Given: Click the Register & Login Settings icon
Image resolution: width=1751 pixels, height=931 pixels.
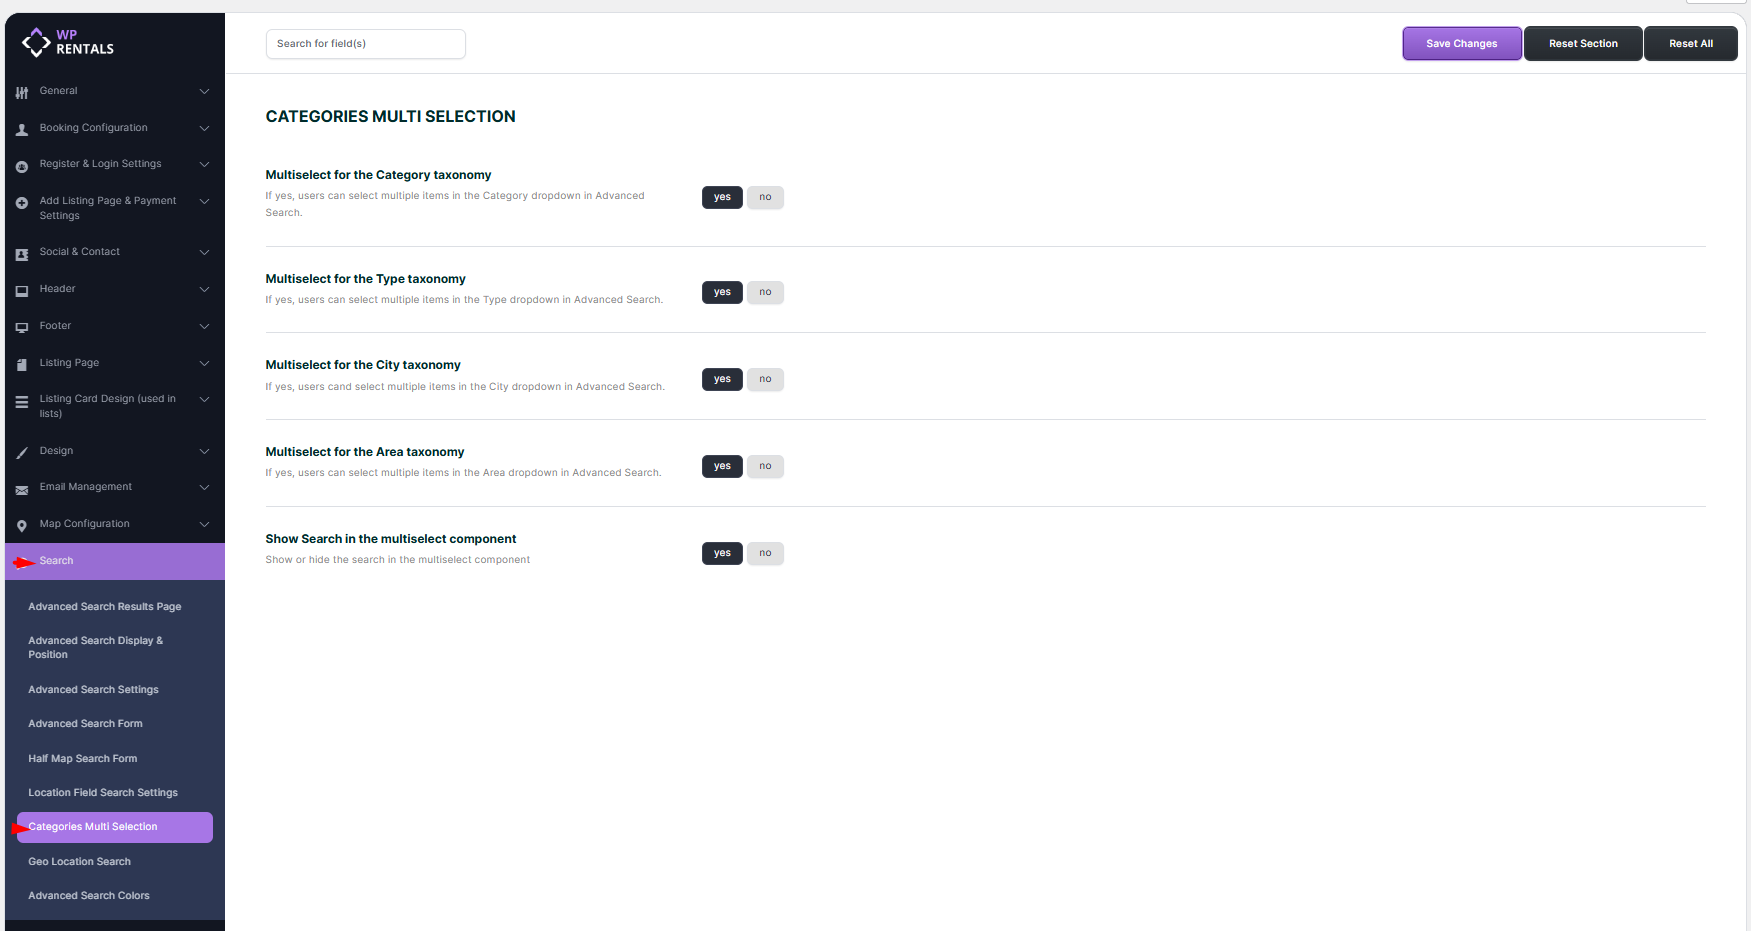Looking at the screenshot, I should pos(22,166).
